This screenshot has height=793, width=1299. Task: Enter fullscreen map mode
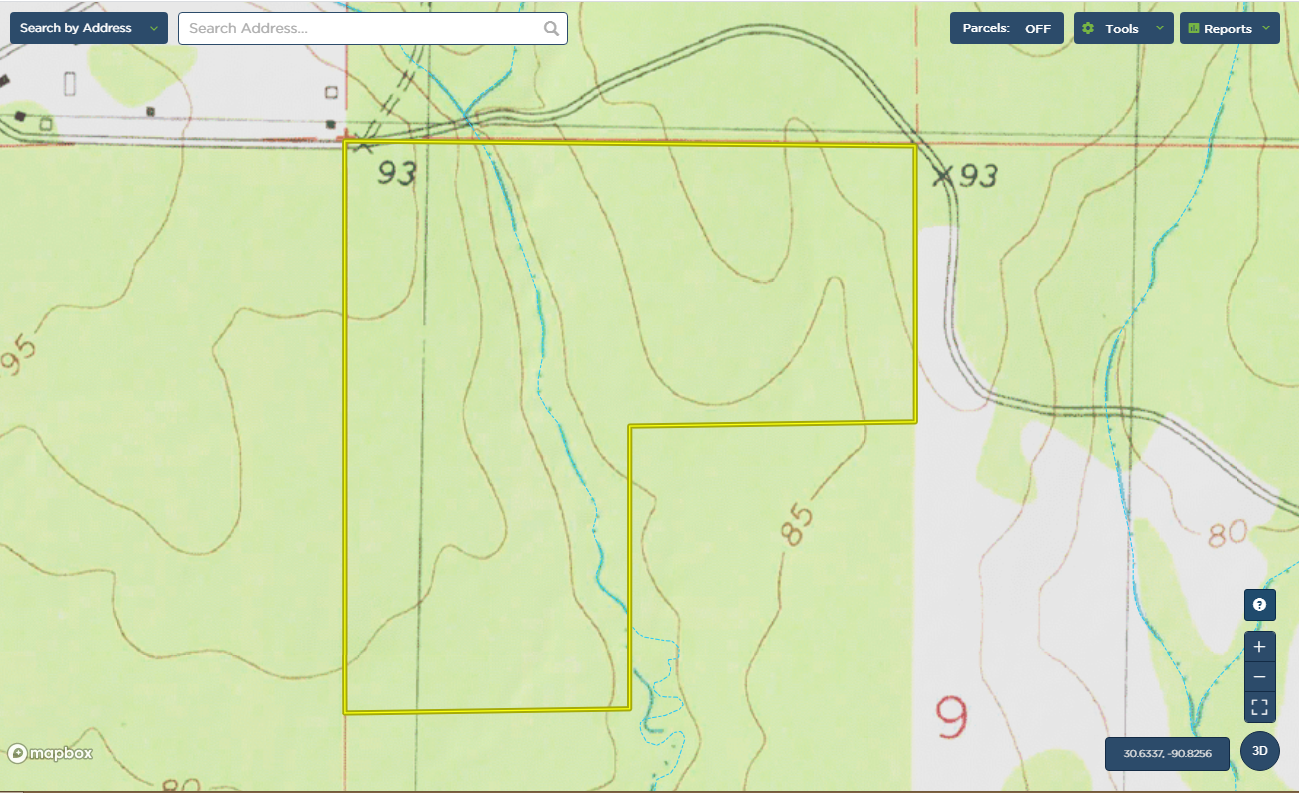[1259, 708]
